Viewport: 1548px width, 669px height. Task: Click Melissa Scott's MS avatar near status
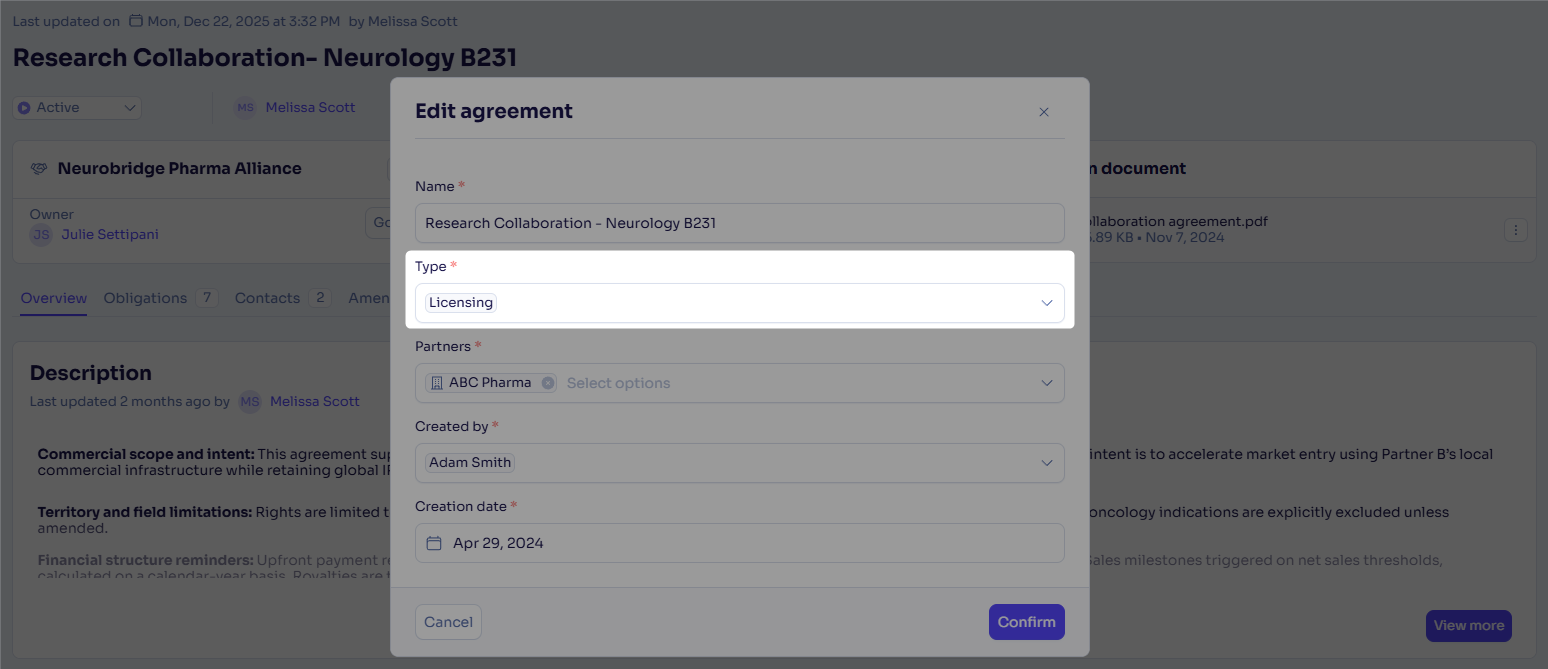[x=246, y=108]
